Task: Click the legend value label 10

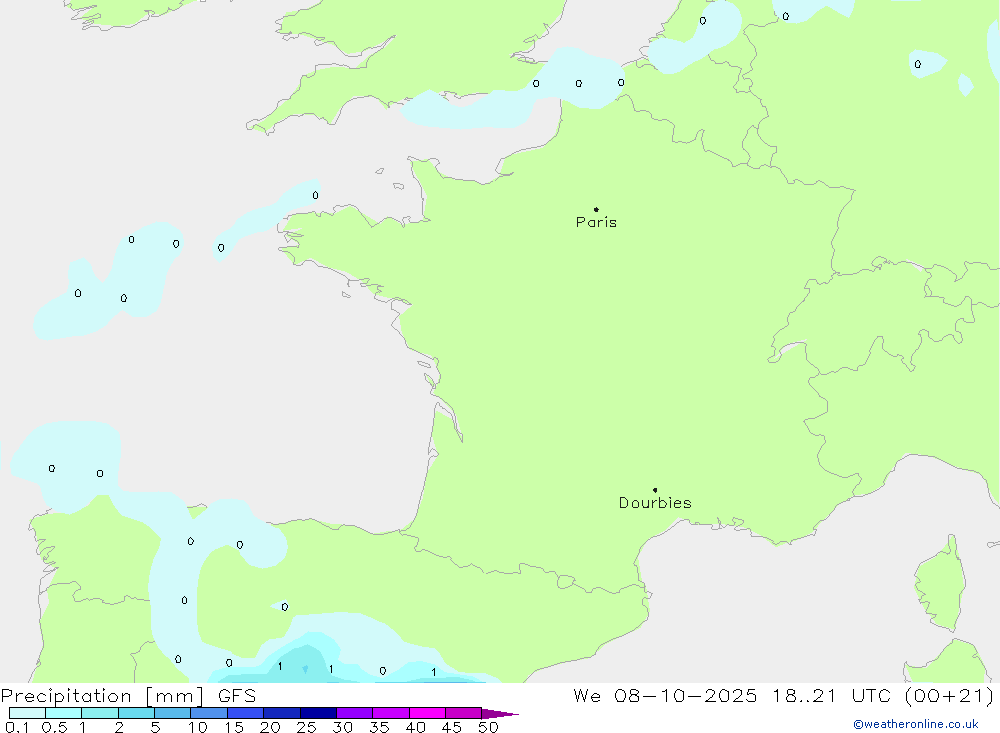Action: pyautogui.click(x=198, y=727)
